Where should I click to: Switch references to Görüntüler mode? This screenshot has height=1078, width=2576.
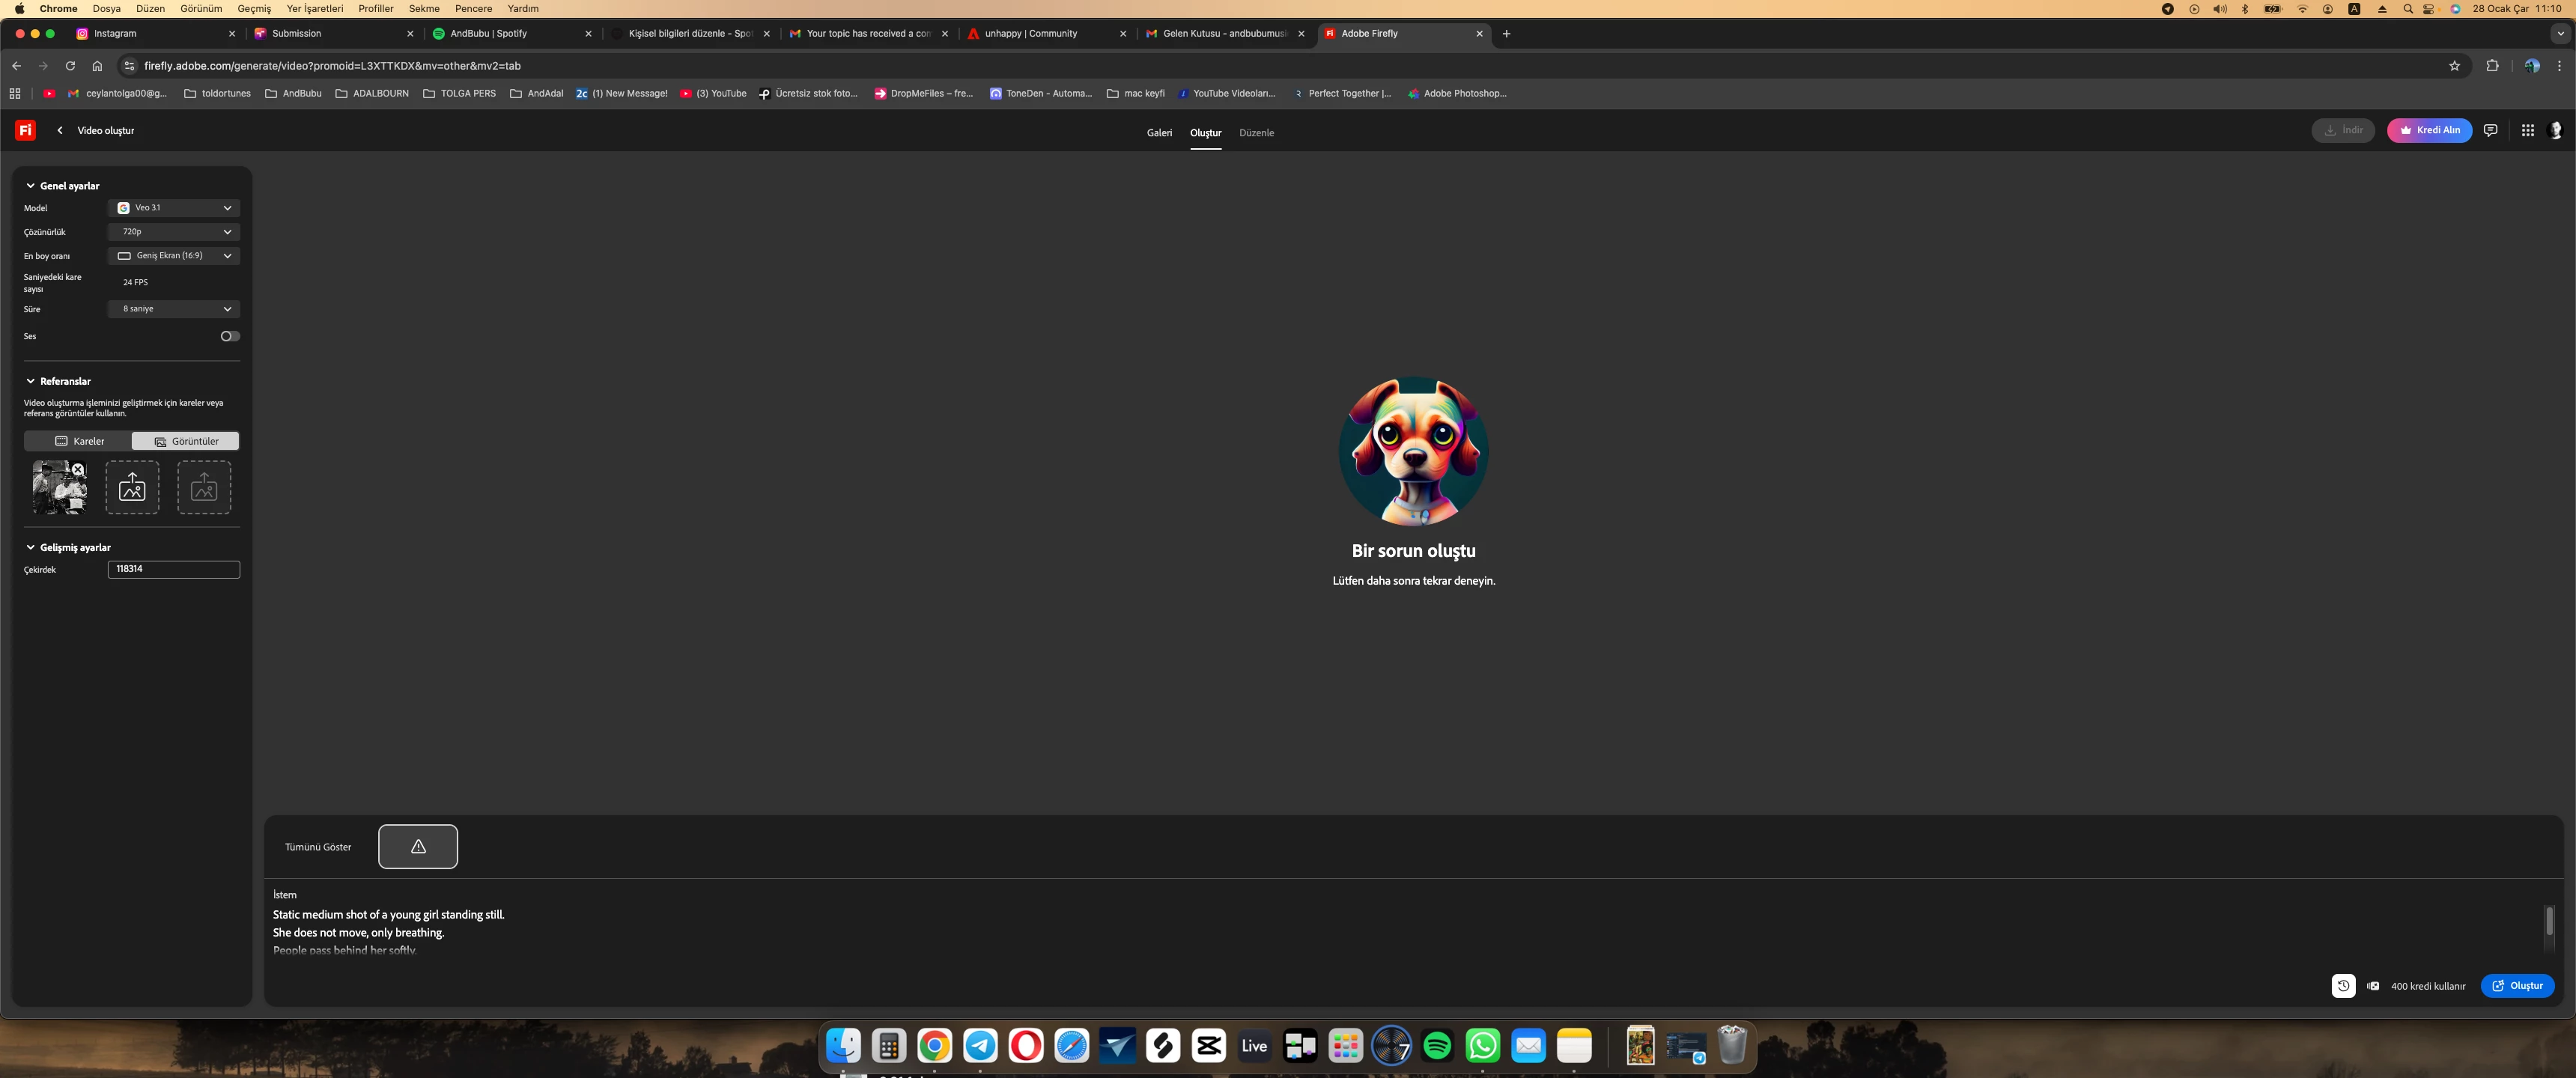tap(186, 441)
